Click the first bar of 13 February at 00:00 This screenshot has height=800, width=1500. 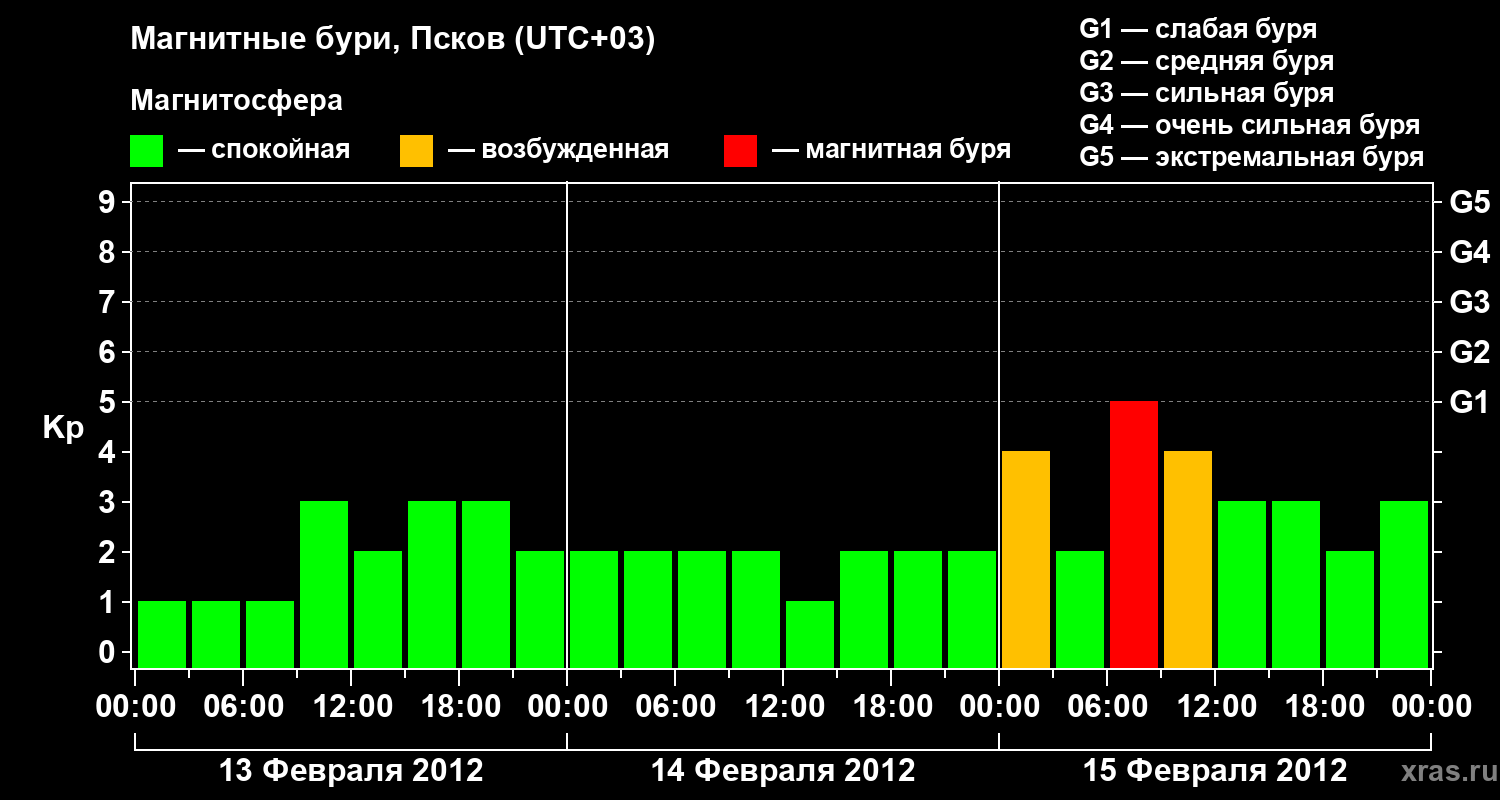coord(162,634)
